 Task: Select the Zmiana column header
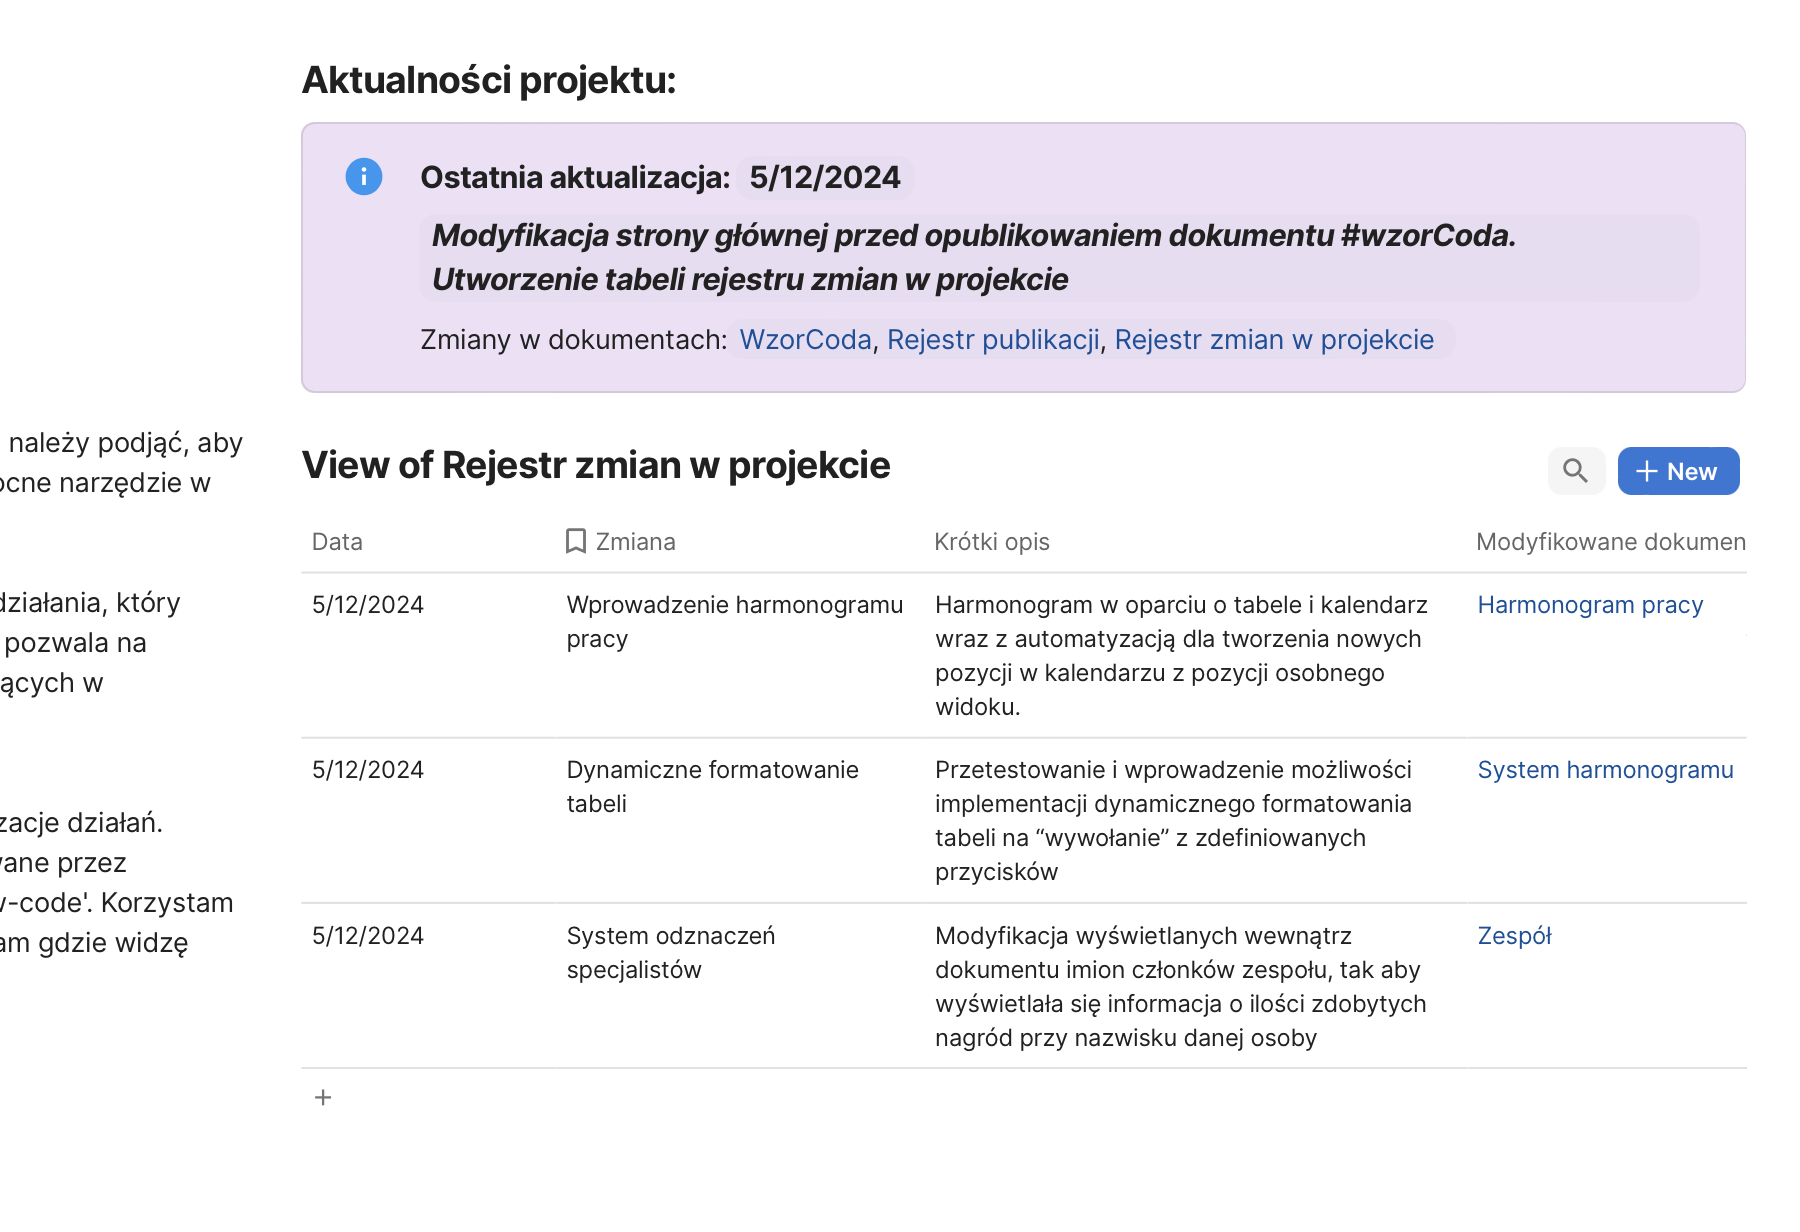click(x=635, y=542)
